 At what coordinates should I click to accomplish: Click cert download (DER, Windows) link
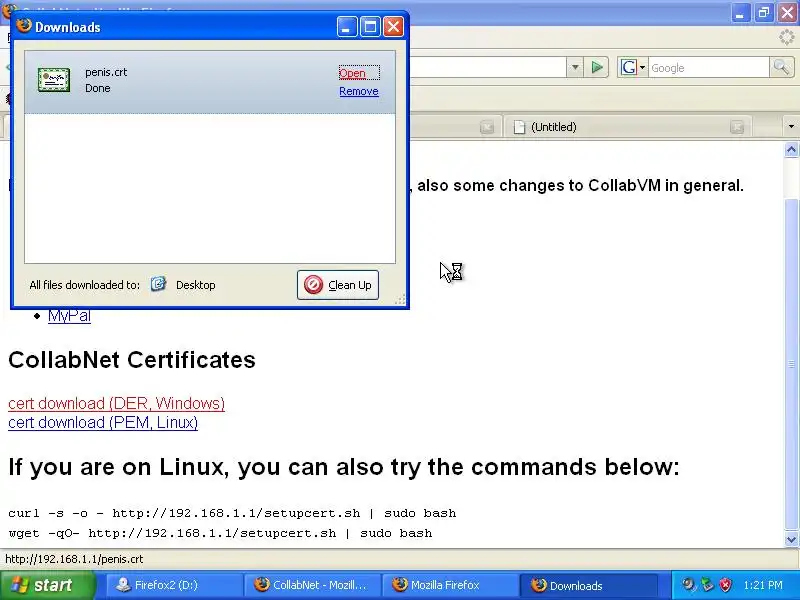[x=116, y=404]
